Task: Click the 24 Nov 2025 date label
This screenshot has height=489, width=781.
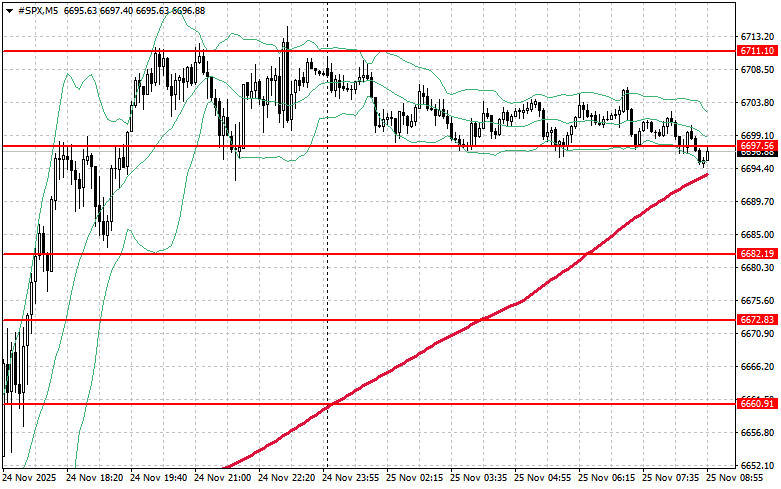Action: pos(31,479)
